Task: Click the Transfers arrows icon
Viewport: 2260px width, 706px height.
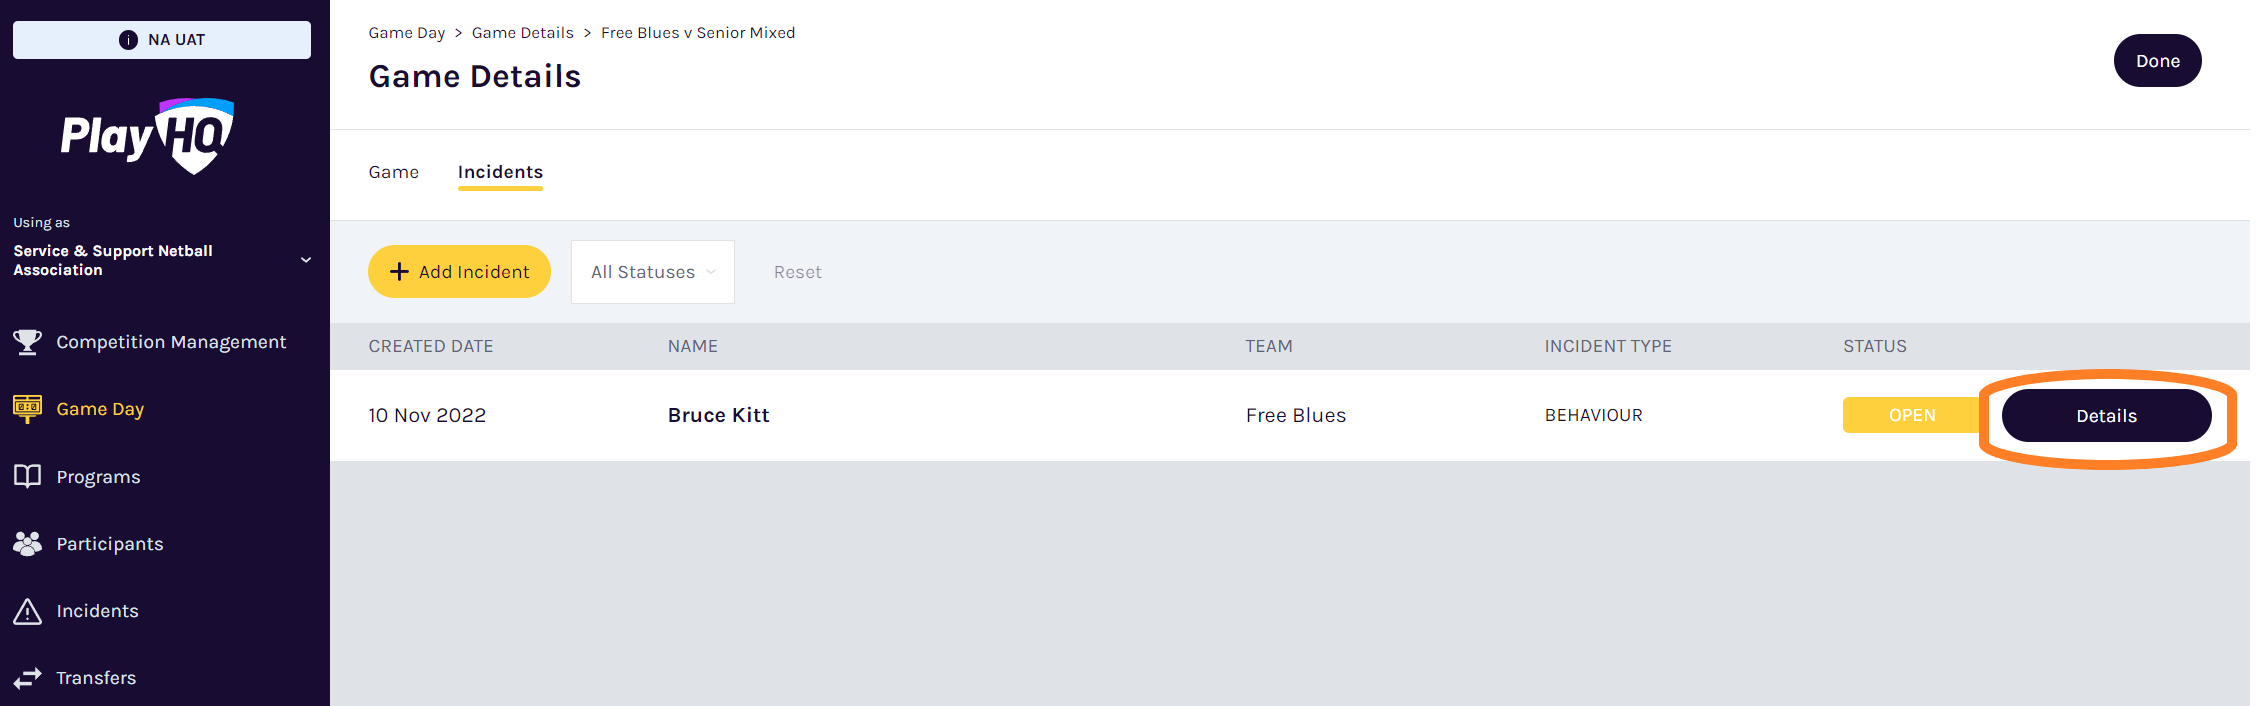Action: [x=27, y=678]
